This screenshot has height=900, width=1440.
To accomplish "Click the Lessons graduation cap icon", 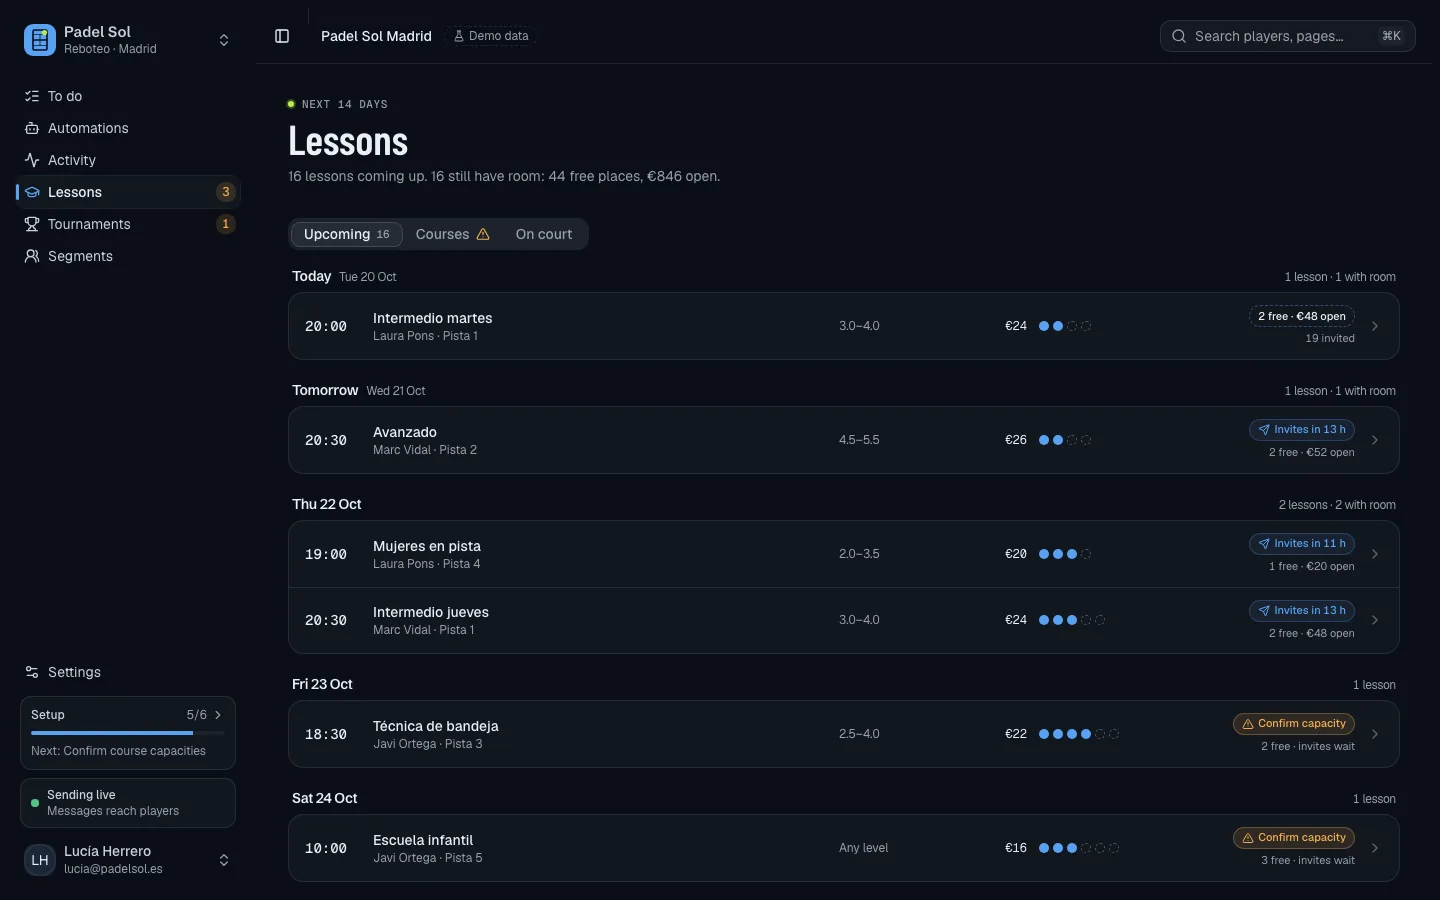I will tap(32, 192).
